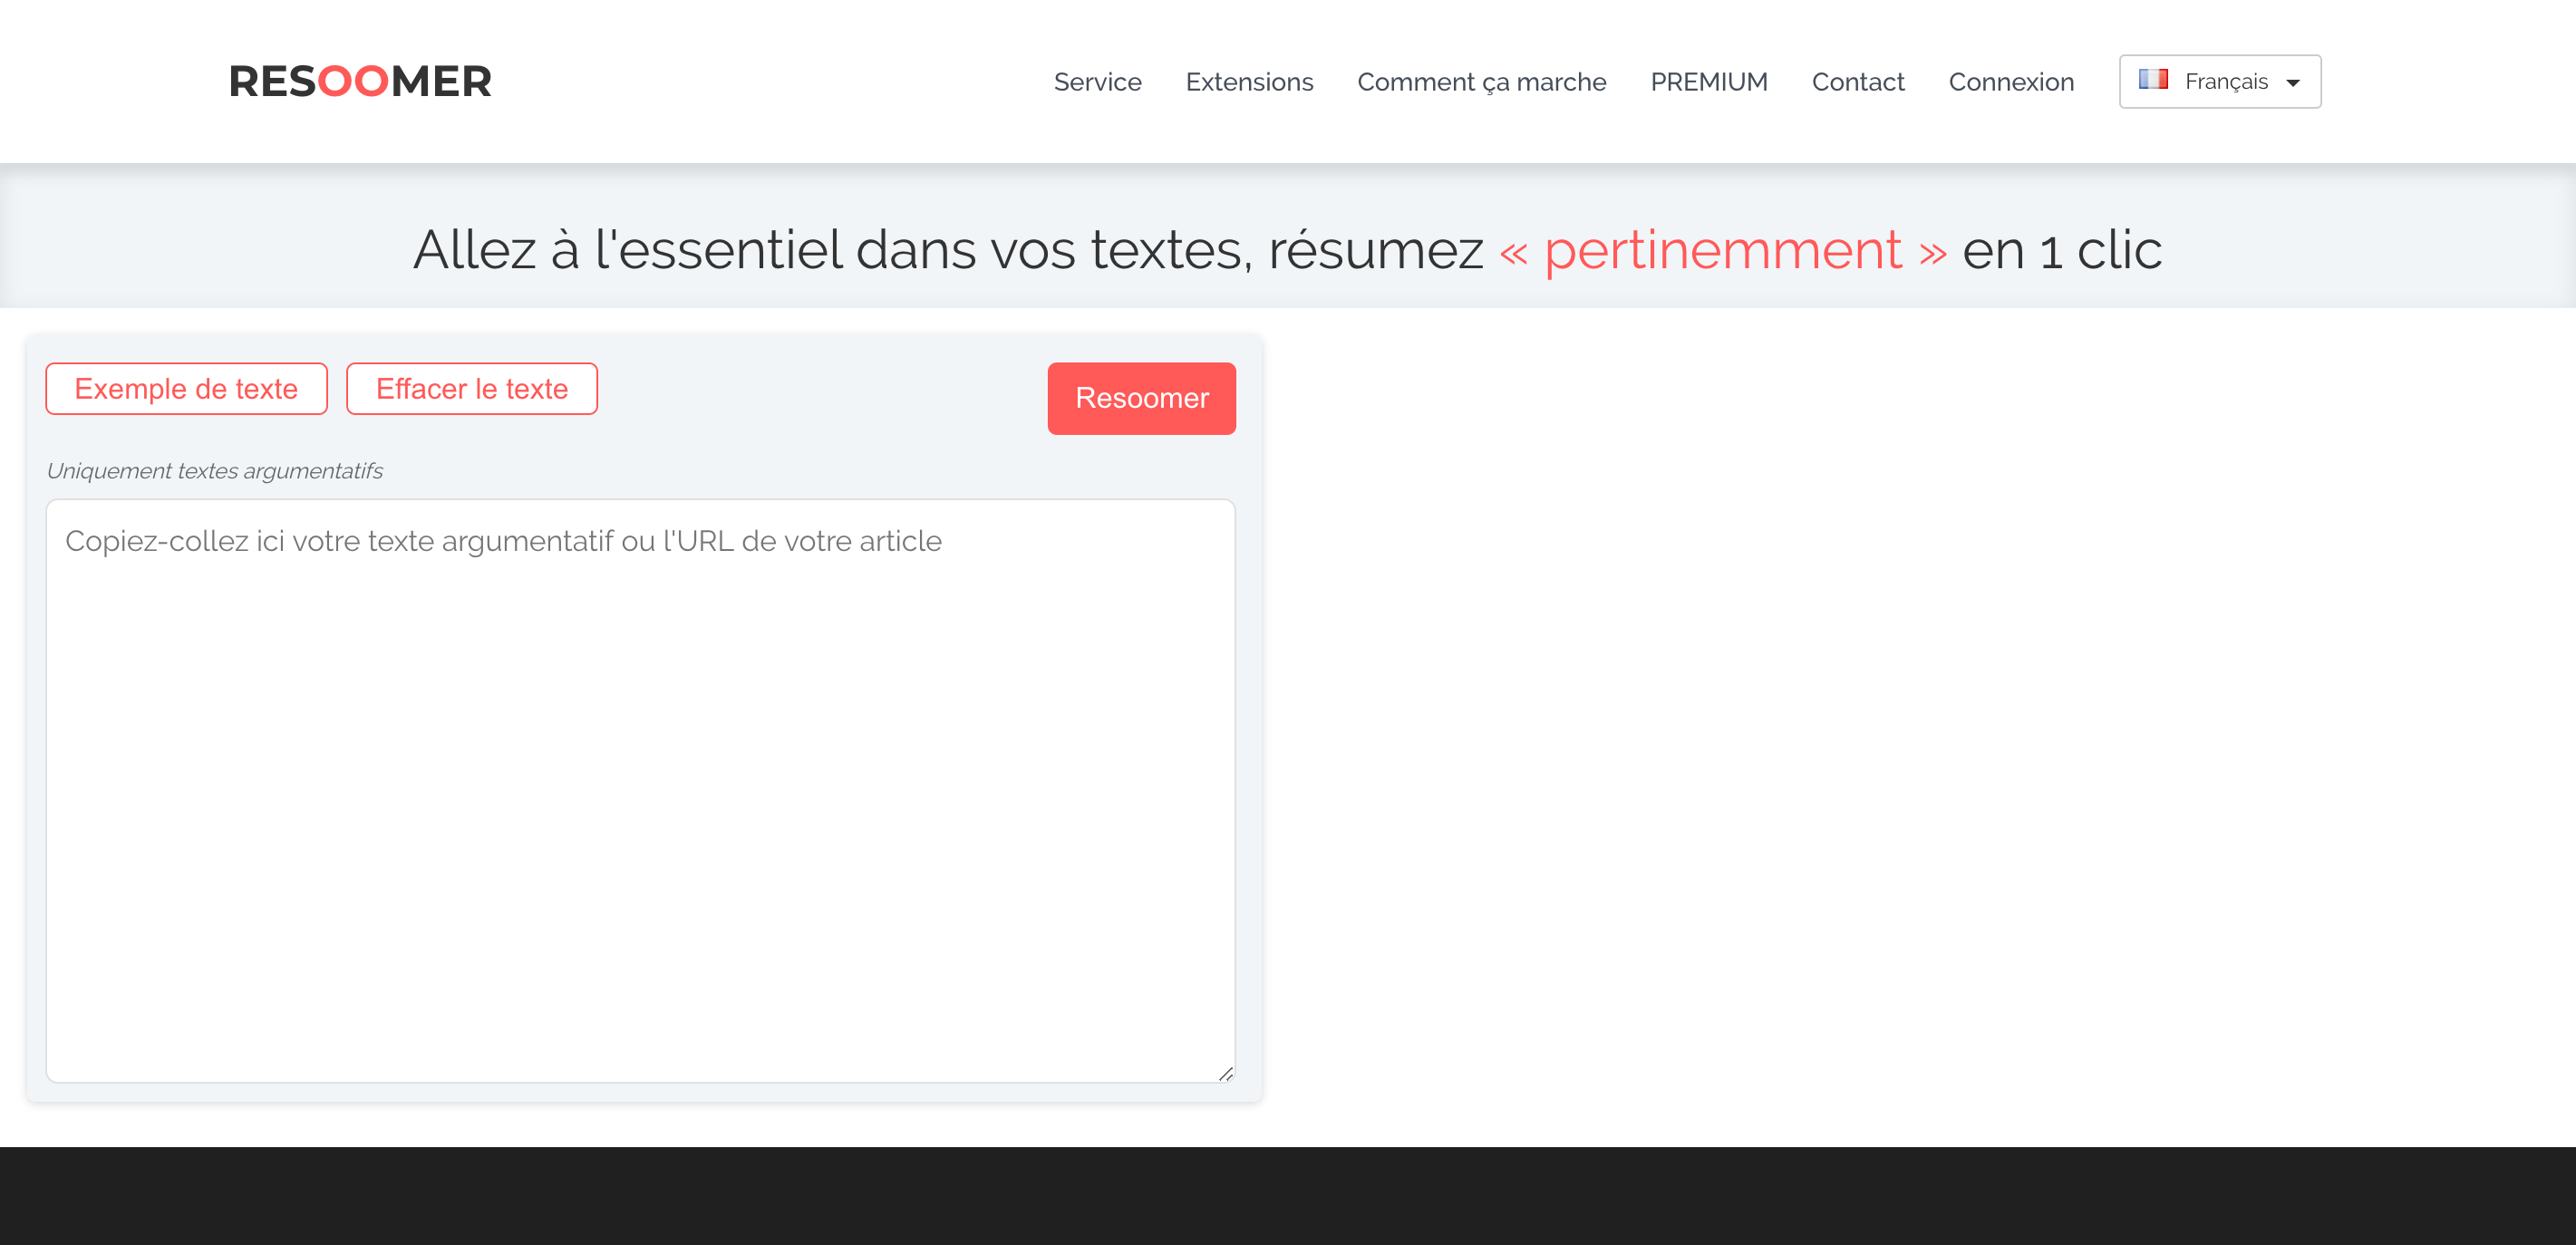
Task: Click the RESOOMER logo
Action: [x=360, y=81]
